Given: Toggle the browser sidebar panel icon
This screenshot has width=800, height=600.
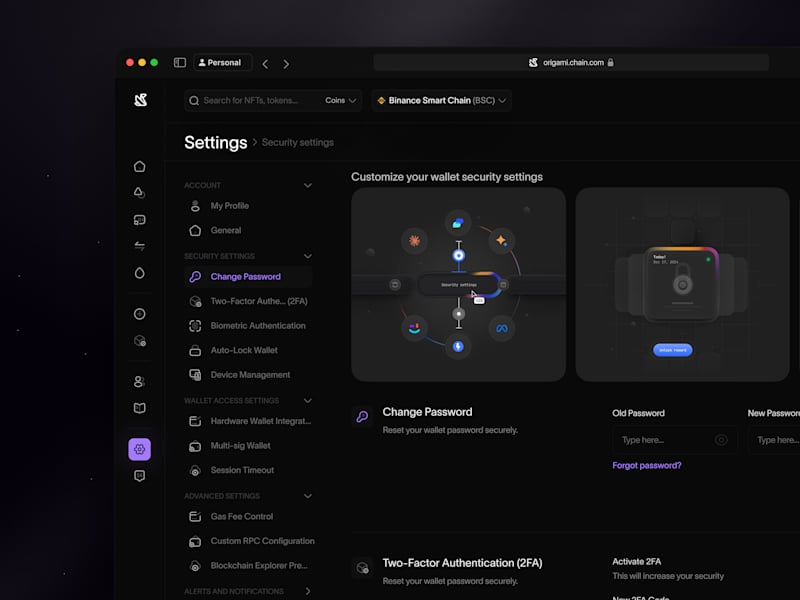Looking at the screenshot, I should 180,63.
